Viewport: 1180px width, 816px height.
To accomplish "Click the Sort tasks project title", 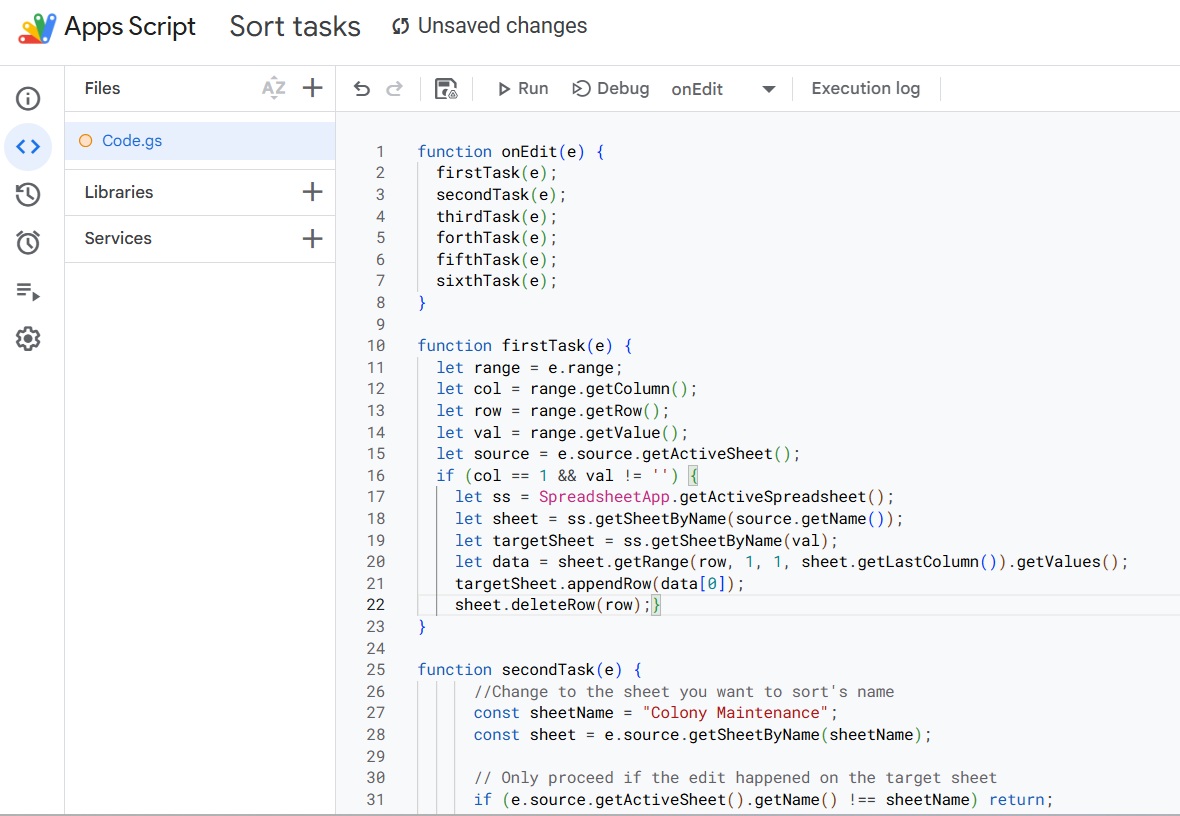I will click(x=295, y=26).
